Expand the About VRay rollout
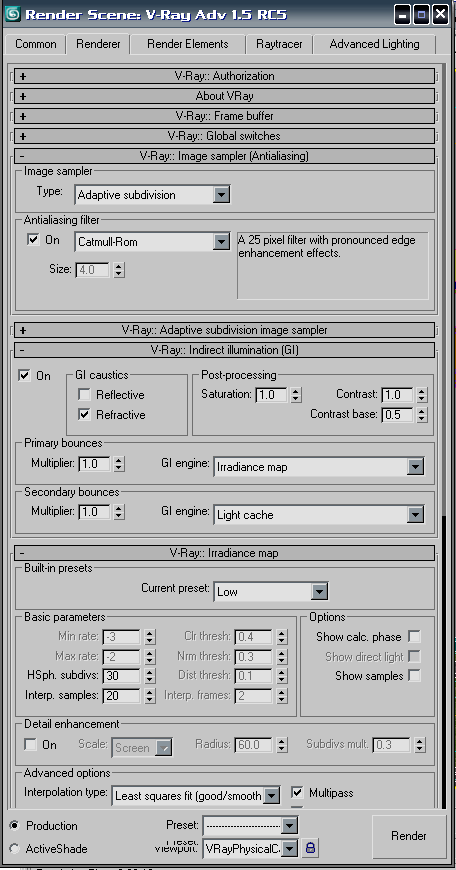This screenshot has width=456, height=870. point(224,96)
